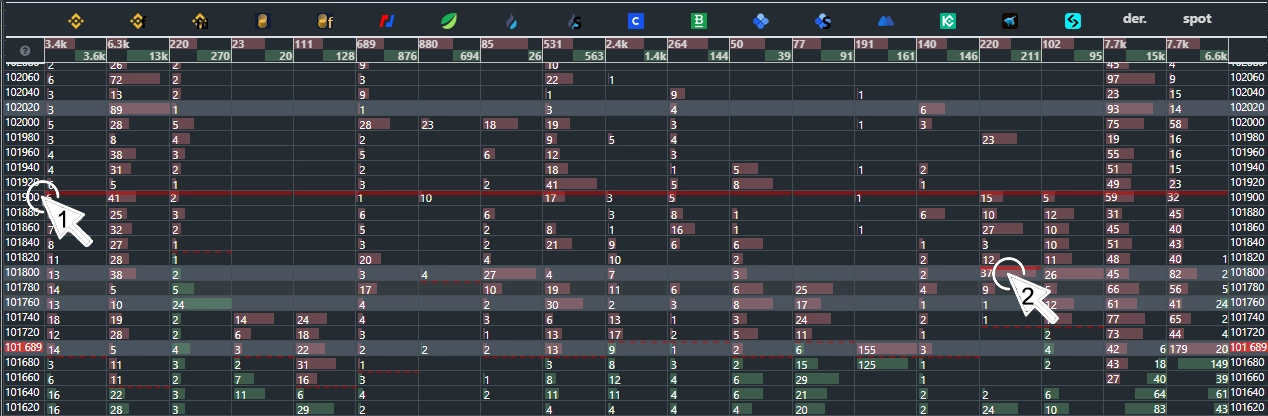Click the gold coin icon without the f
This screenshot has width=1268, height=416.
click(262, 20)
